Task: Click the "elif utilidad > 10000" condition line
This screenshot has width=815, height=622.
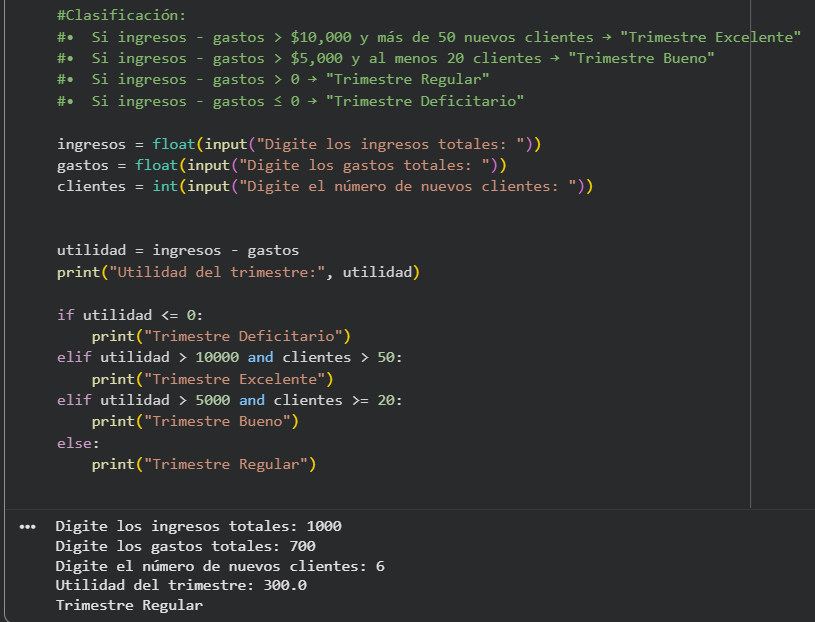Action: (230, 357)
